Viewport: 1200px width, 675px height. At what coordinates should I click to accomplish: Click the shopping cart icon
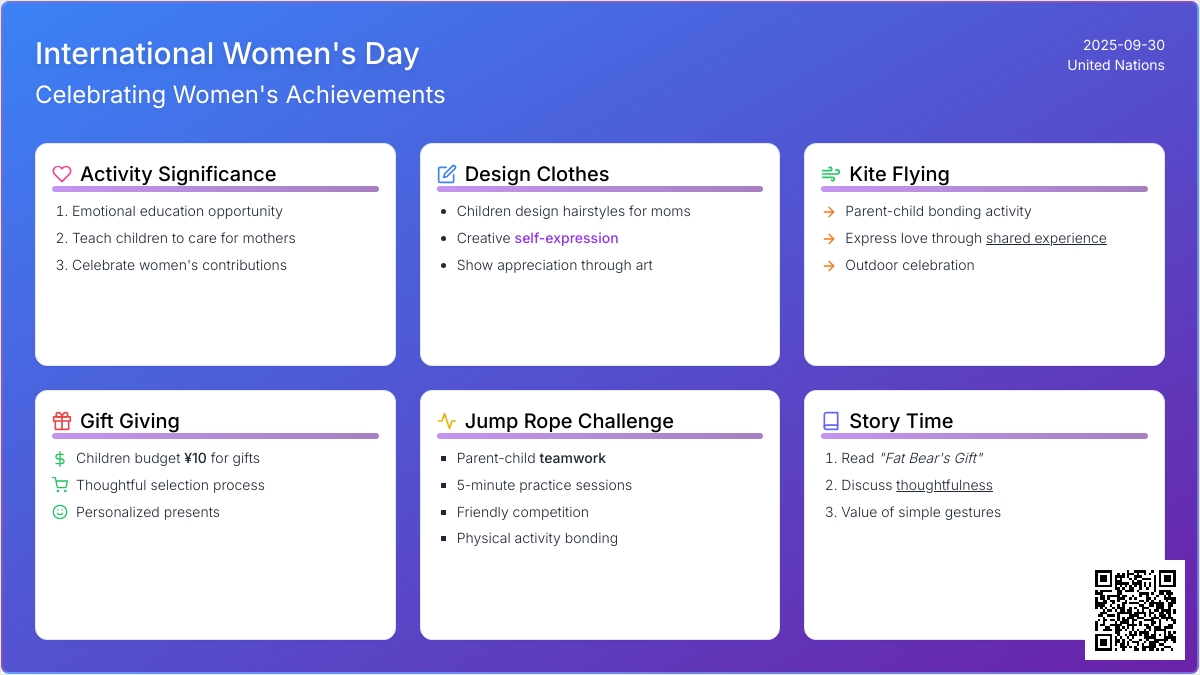(x=60, y=485)
